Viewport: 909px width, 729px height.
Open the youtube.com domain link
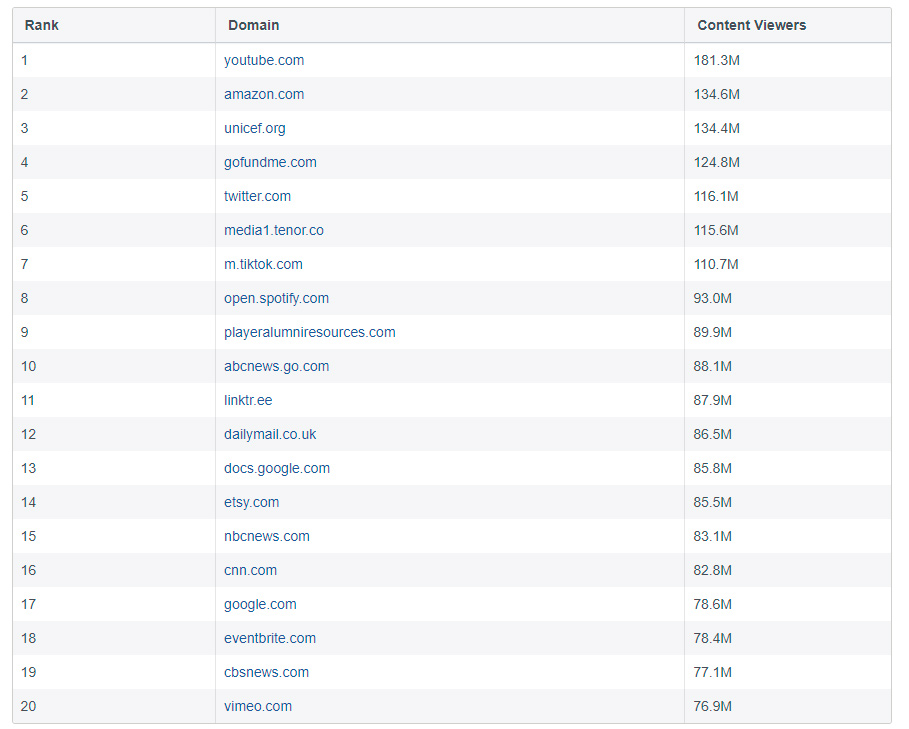[x=264, y=60]
